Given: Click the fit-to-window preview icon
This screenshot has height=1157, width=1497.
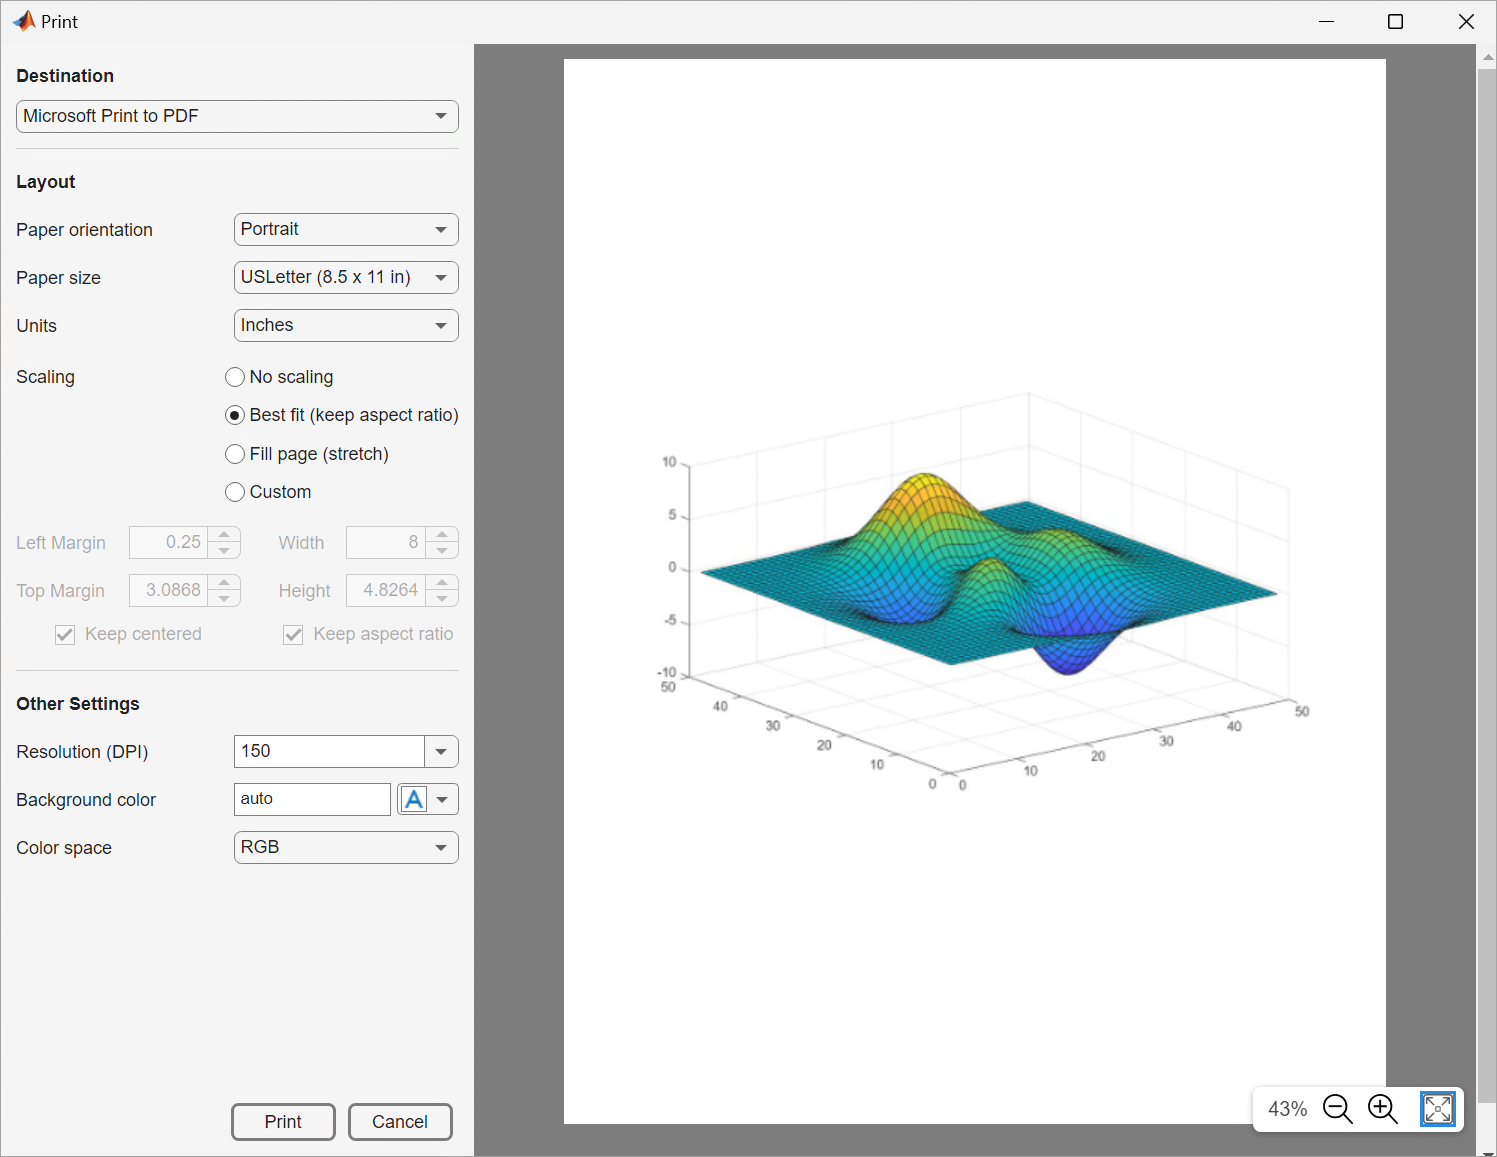Looking at the screenshot, I should point(1437,1109).
